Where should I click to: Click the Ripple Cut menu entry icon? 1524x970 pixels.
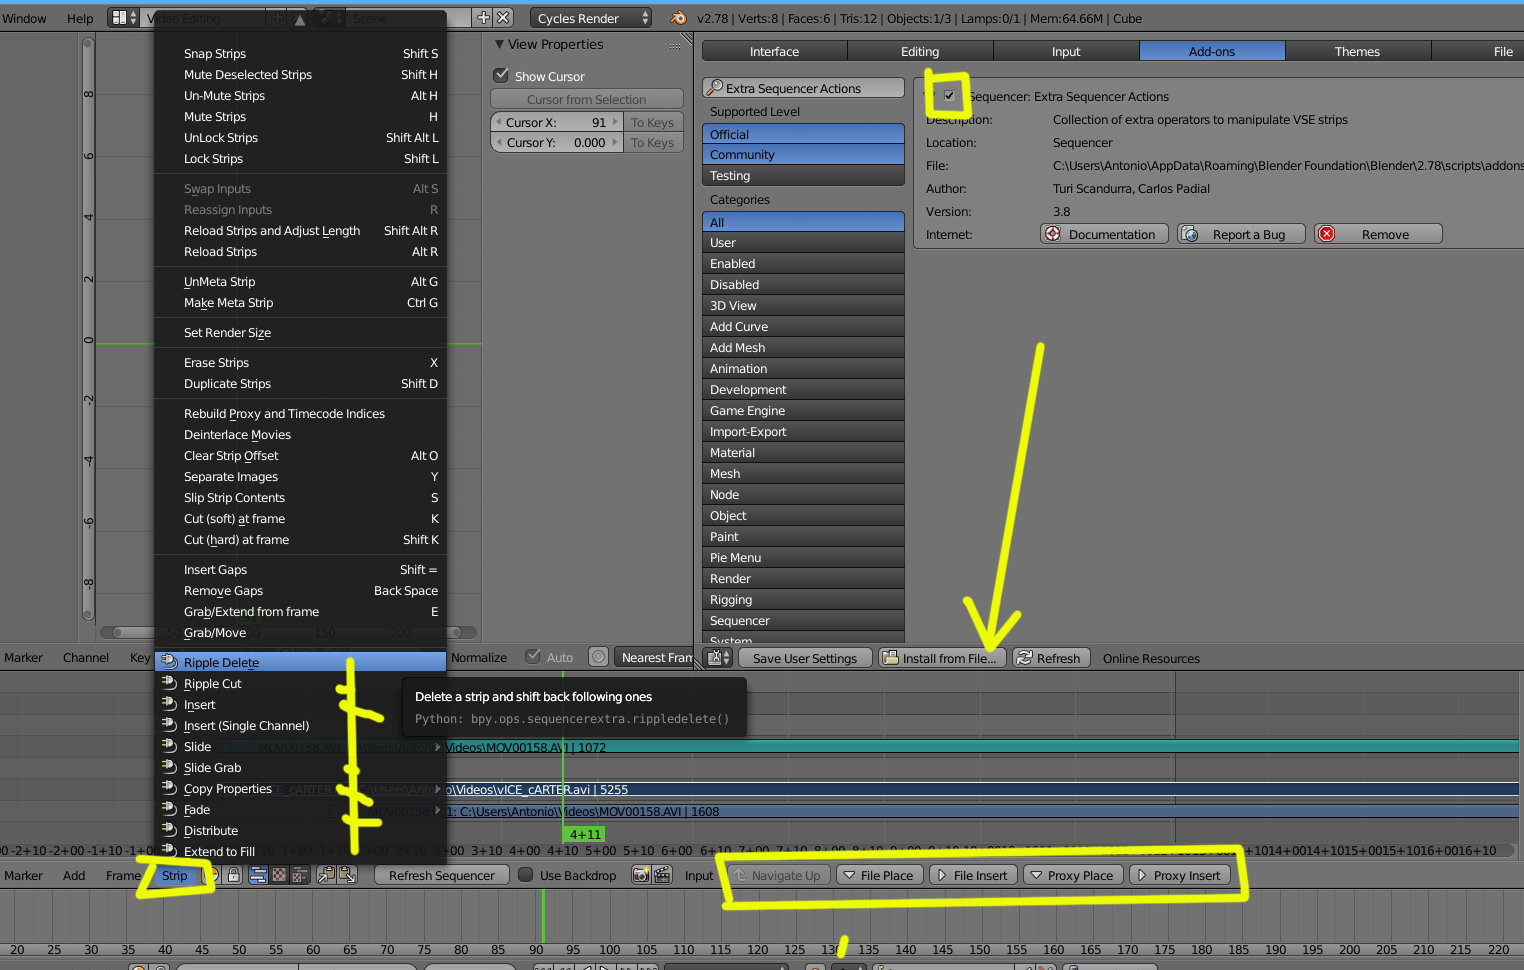point(169,683)
